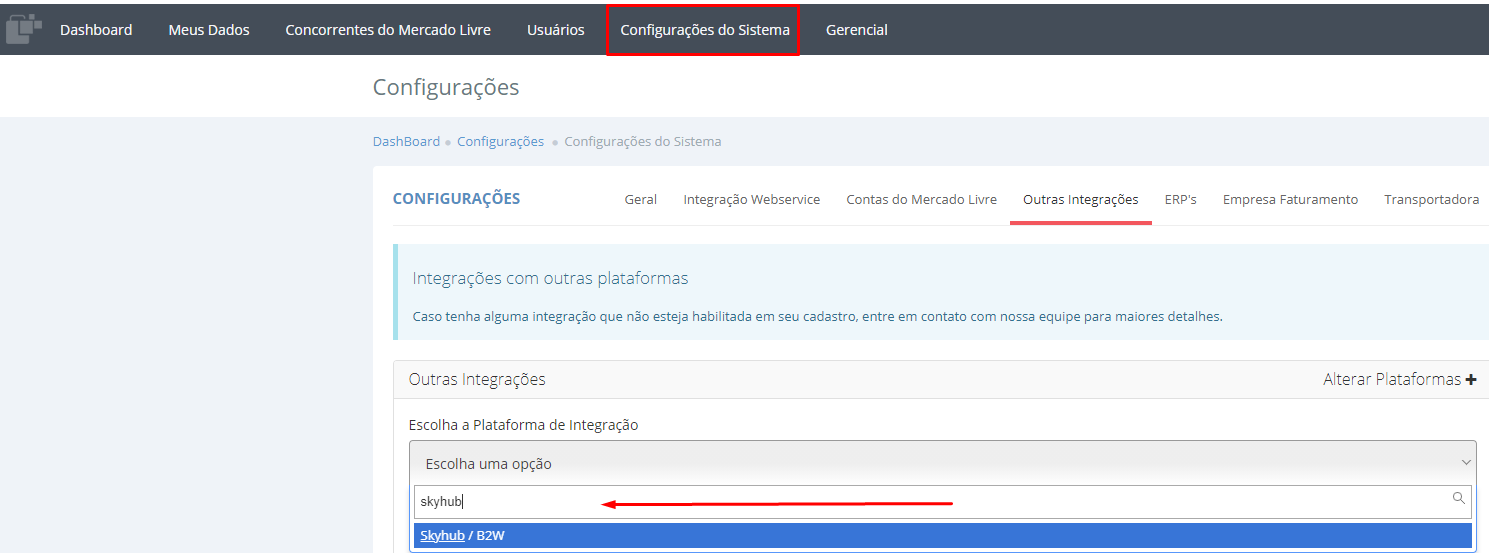Switch to Integração Webservice tab
The width and height of the screenshot is (1489, 553).
[x=752, y=200]
